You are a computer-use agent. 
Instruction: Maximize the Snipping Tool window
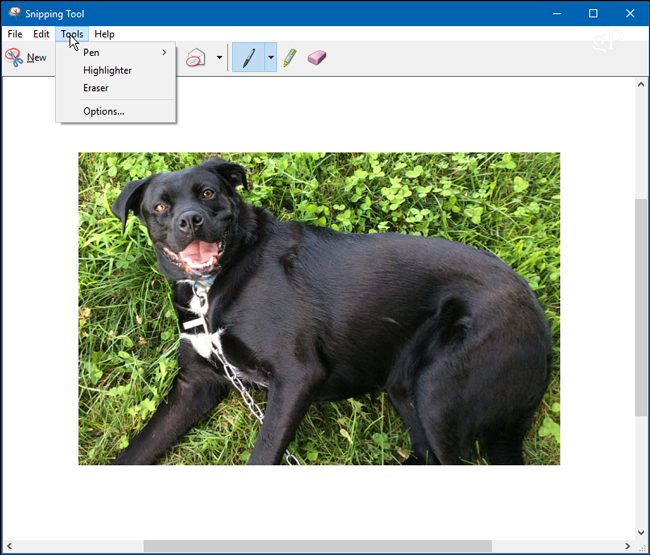[x=593, y=13]
